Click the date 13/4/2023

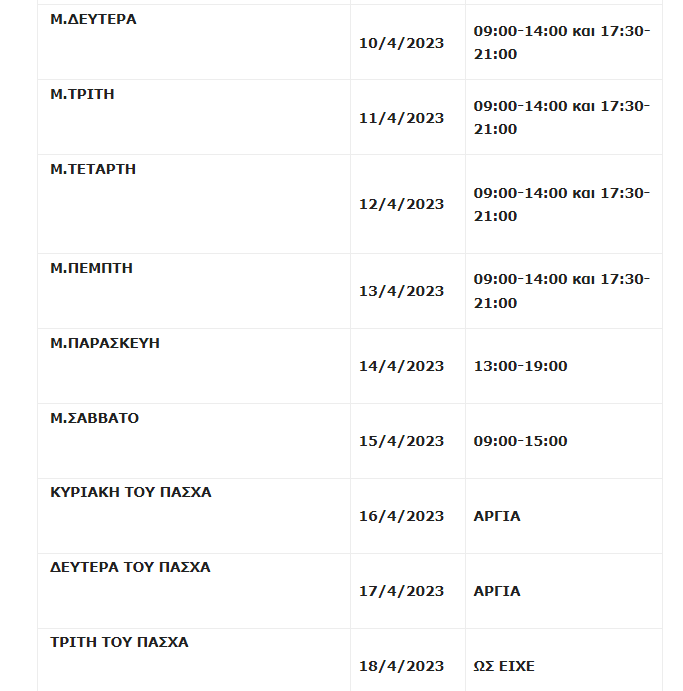pyautogui.click(x=401, y=291)
